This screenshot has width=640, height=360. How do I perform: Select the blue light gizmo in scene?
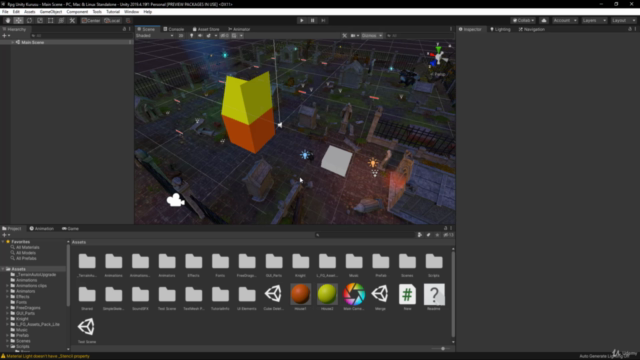coord(304,155)
